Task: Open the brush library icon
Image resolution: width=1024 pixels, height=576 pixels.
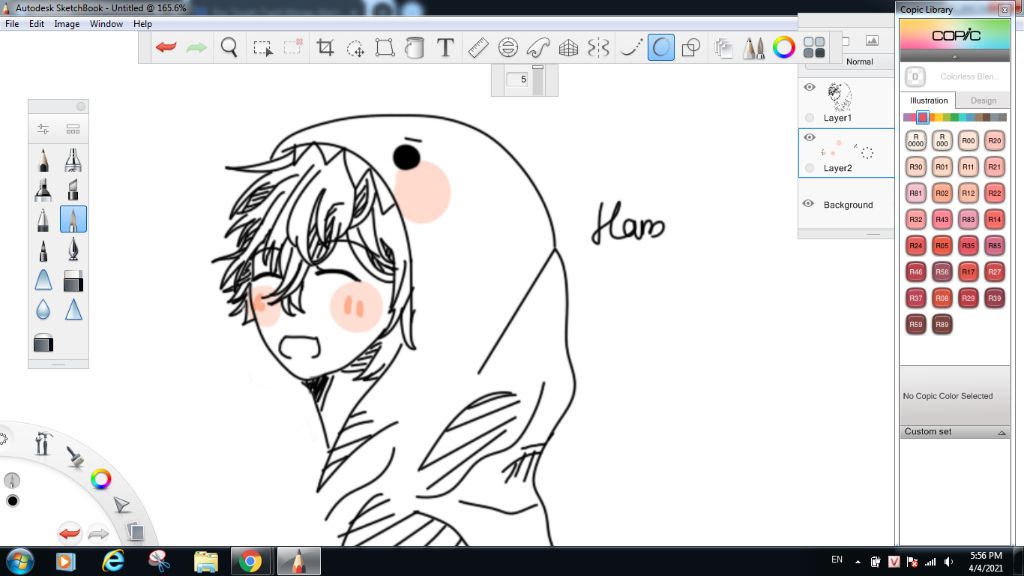Action: 73,129
